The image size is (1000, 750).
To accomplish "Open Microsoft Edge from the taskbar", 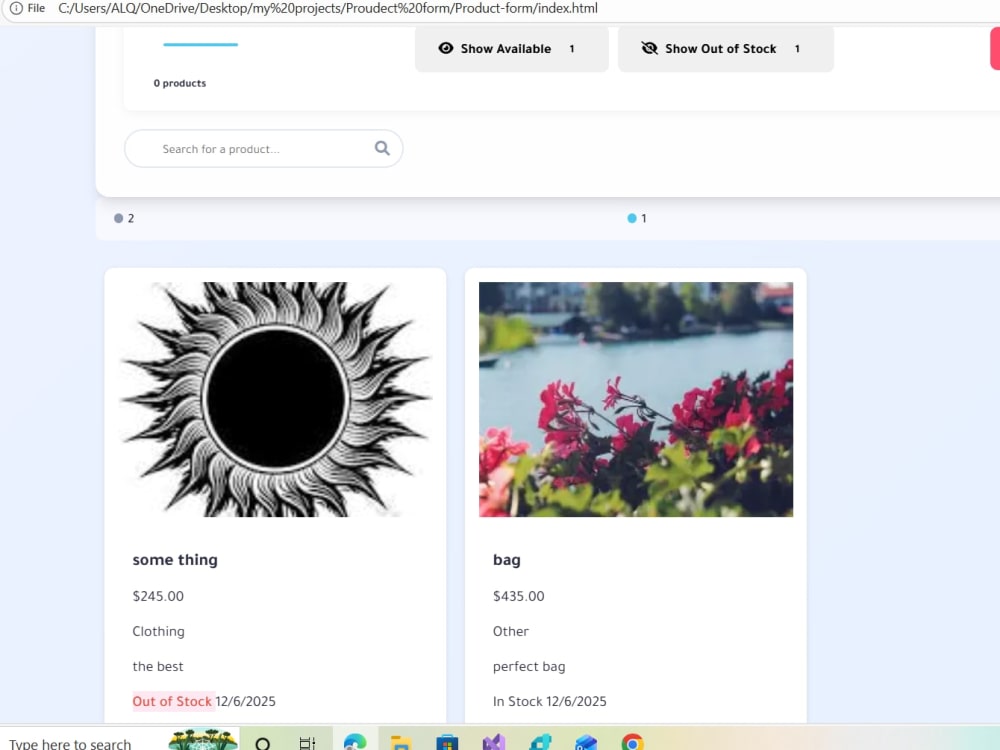I will click(355, 743).
